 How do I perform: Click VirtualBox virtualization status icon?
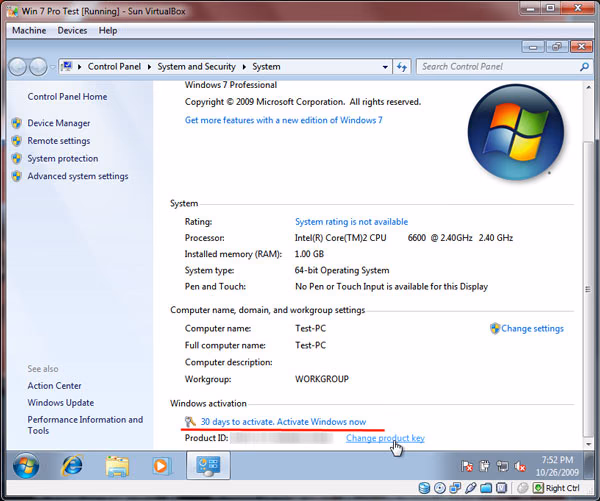click(501, 488)
